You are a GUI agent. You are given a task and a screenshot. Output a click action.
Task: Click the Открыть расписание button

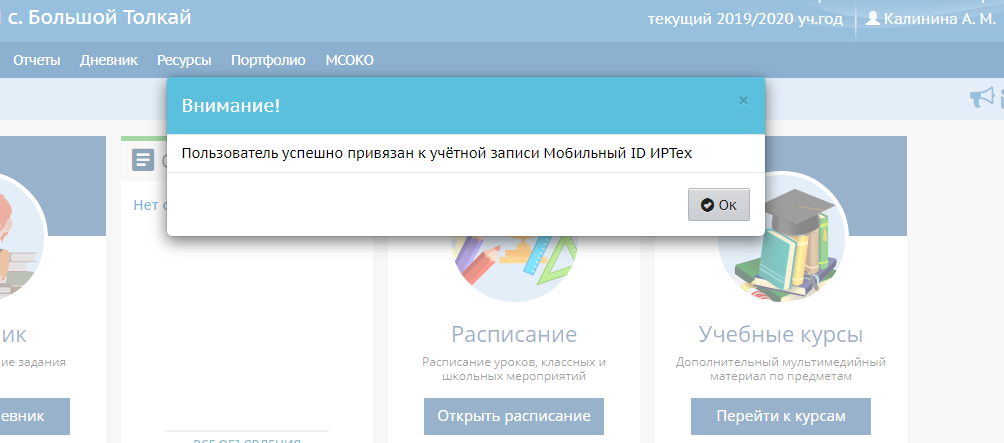click(x=514, y=416)
